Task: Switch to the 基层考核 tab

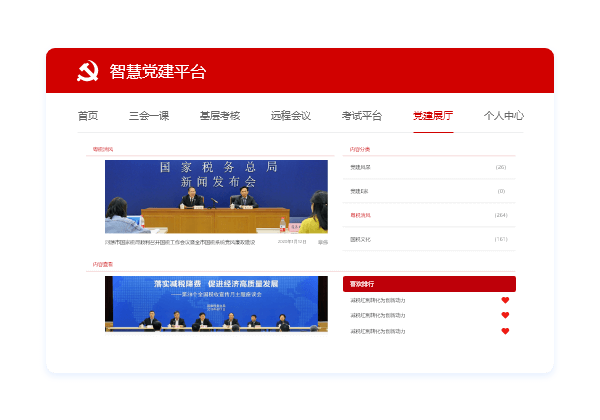Action: 220,116
